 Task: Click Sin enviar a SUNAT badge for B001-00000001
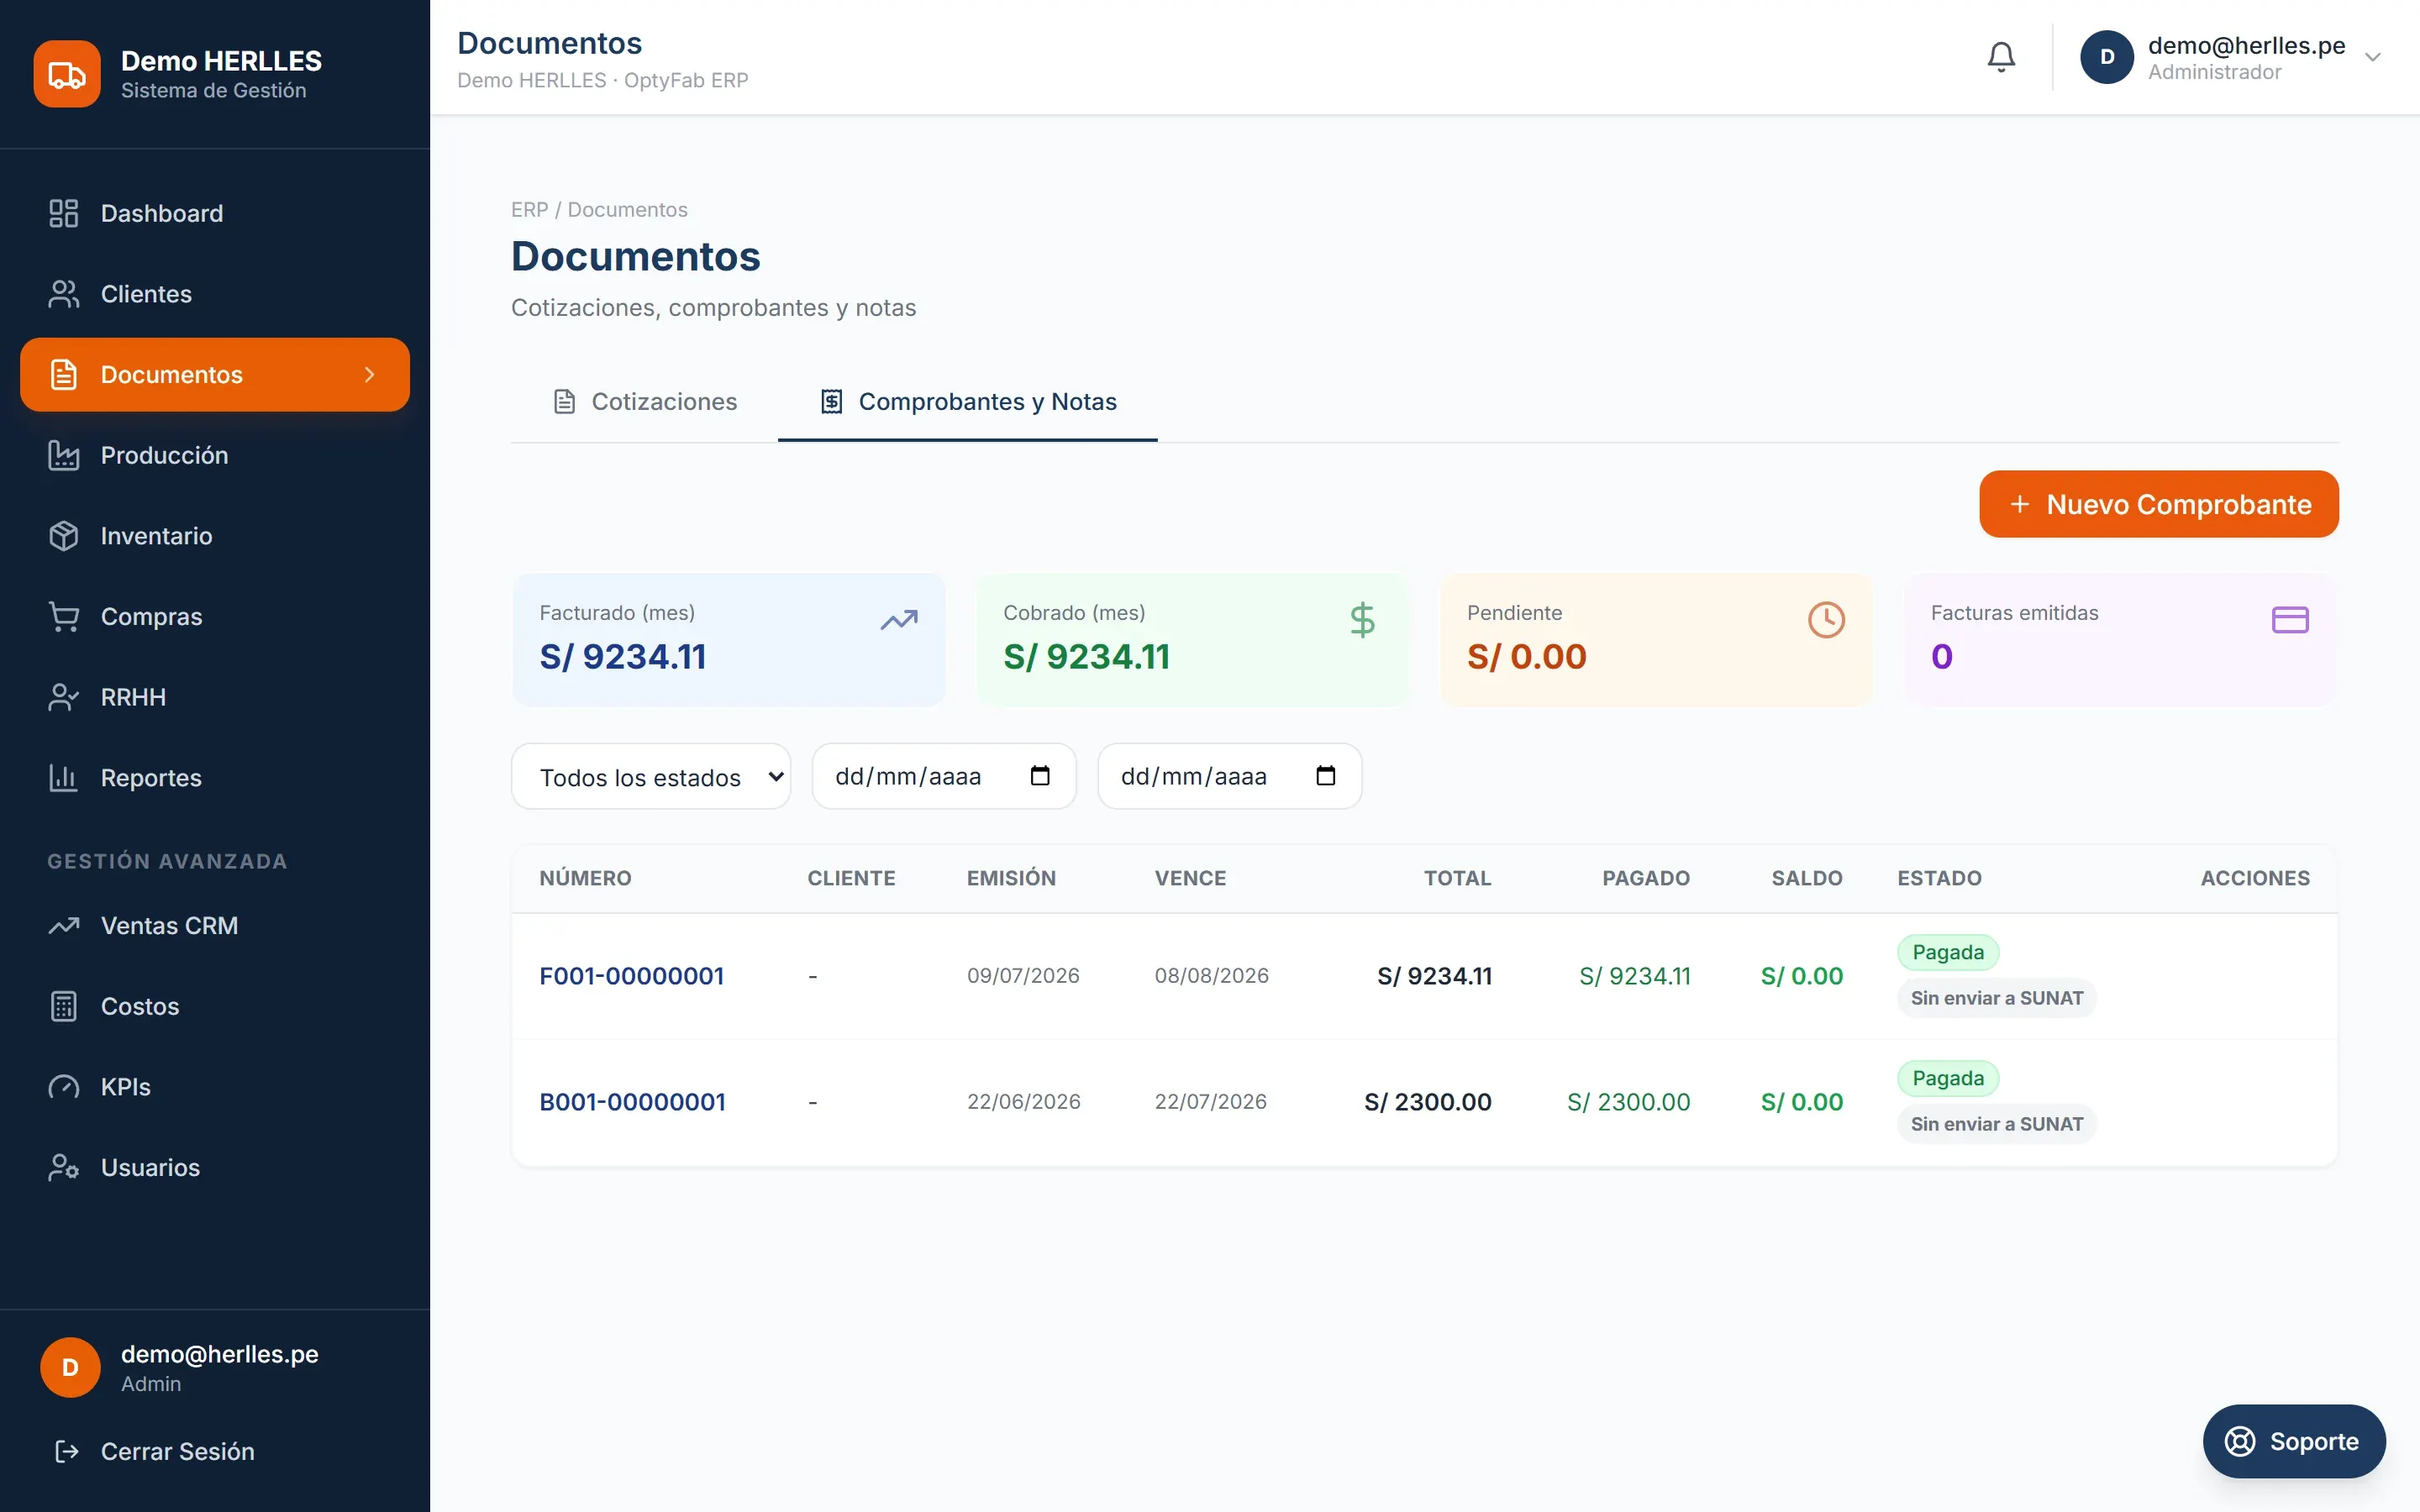[1997, 1124]
